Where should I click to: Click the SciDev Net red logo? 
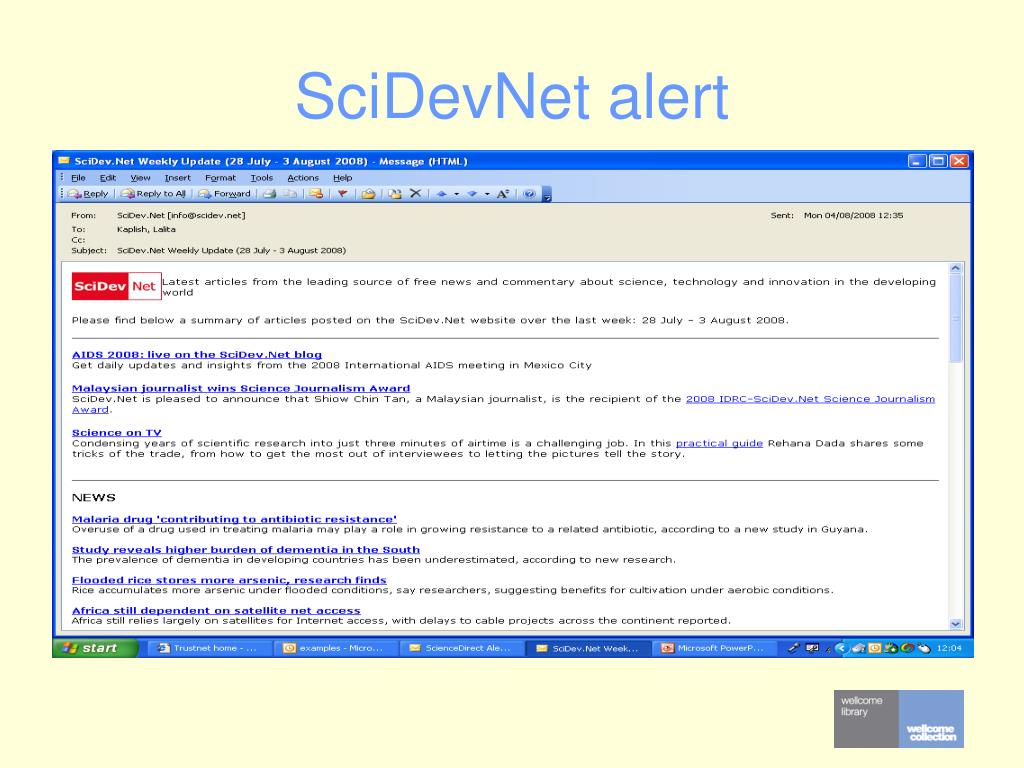coord(116,286)
